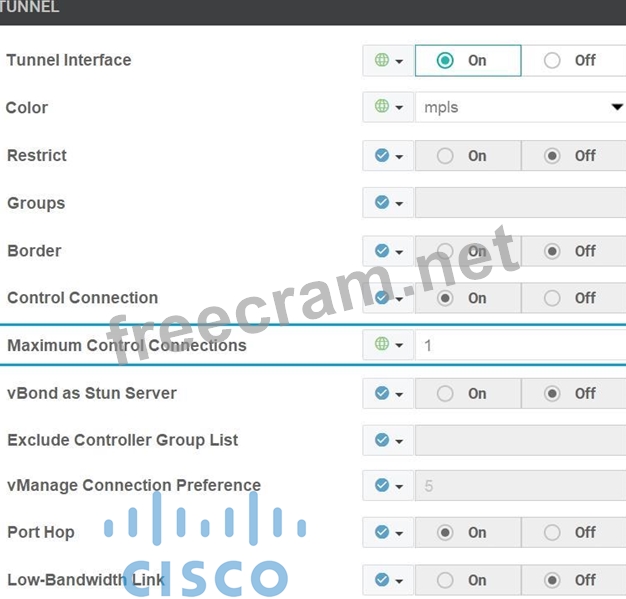
Task: Click the global scope icon for Tunnel Interface
Action: pos(381,60)
